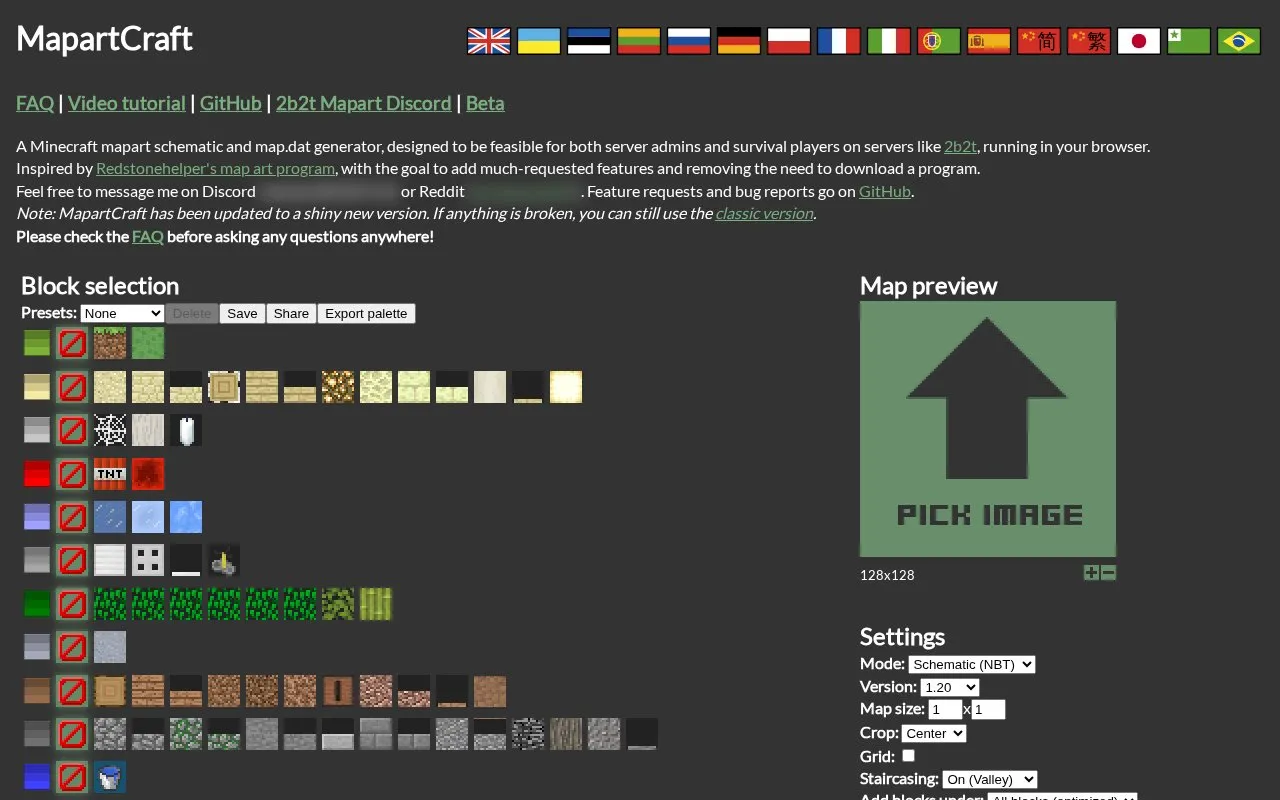The height and width of the screenshot is (800, 1280).
Task: Select the water bucket block
Action: (x=110, y=777)
